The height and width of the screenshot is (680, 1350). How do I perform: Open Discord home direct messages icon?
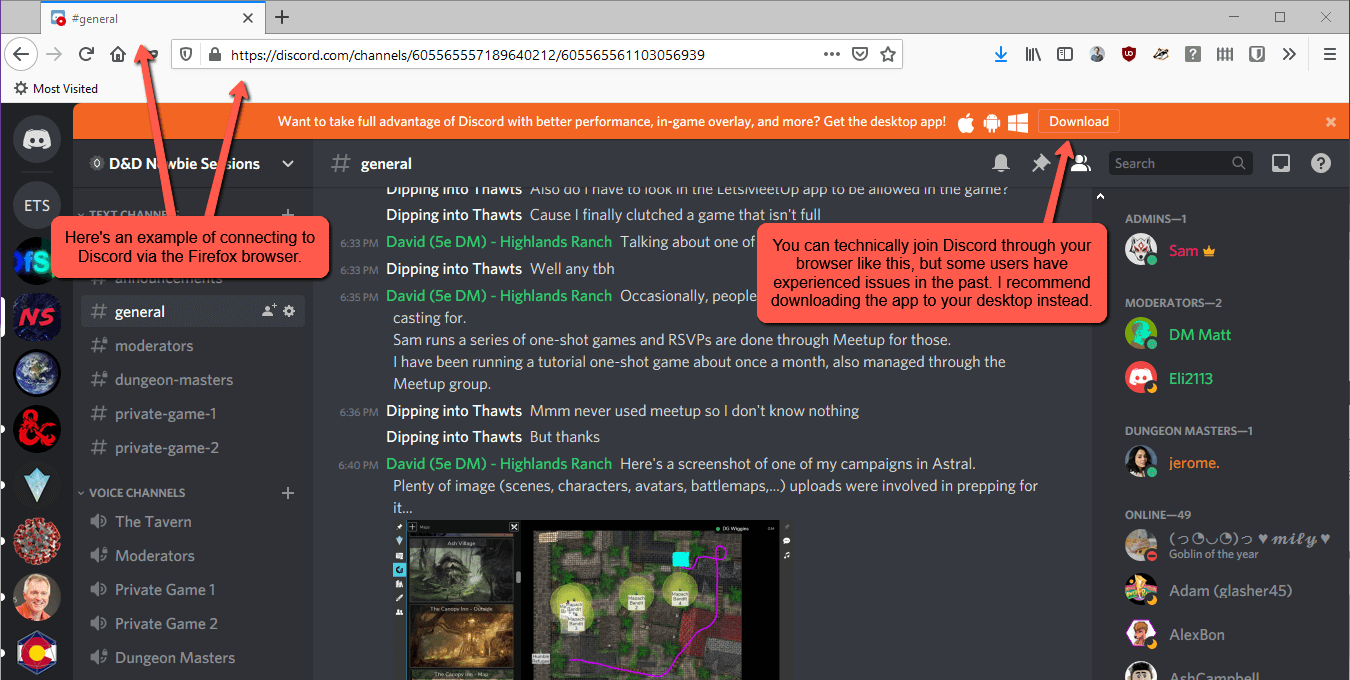point(37,139)
